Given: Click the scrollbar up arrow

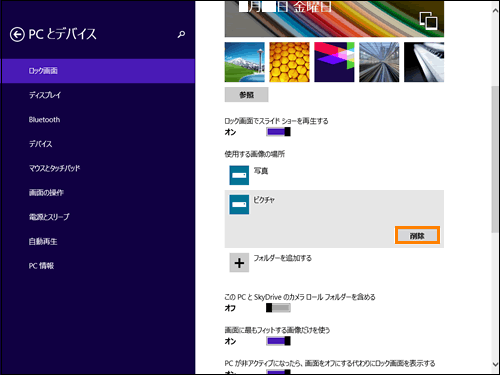Looking at the screenshot, I should tap(495, 10).
